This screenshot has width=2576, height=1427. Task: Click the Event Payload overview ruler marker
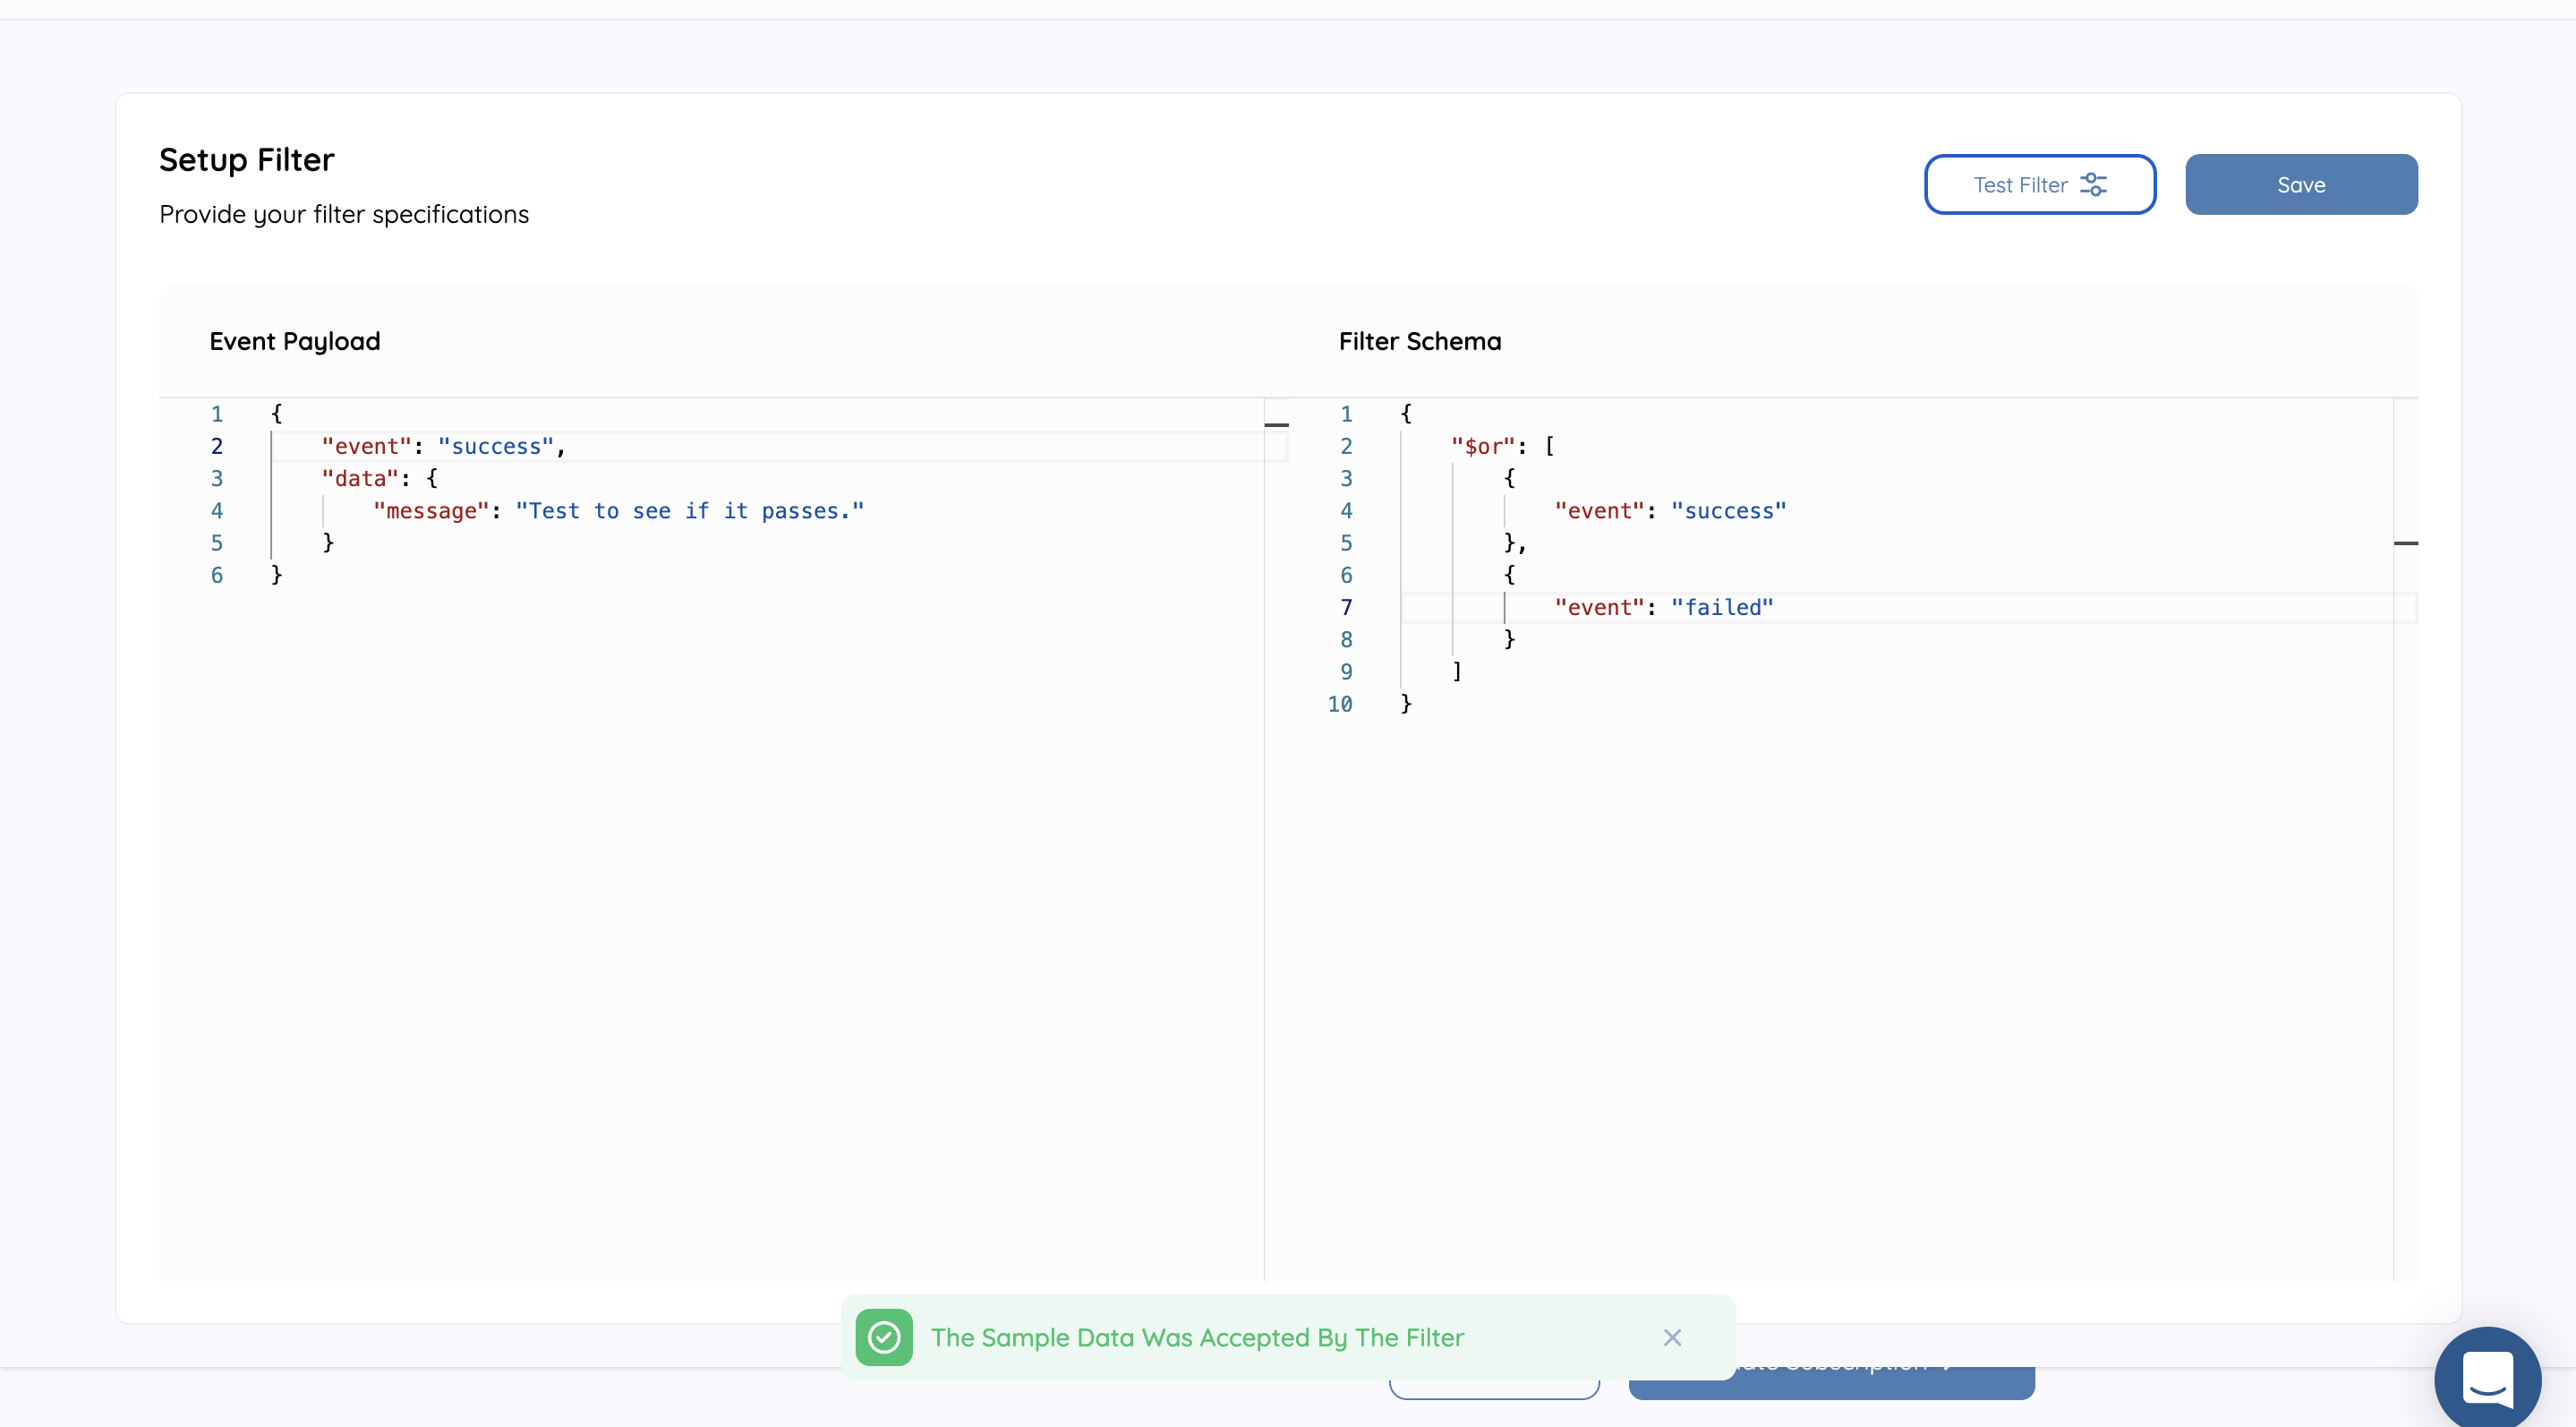pyautogui.click(x=1276, y=425)
